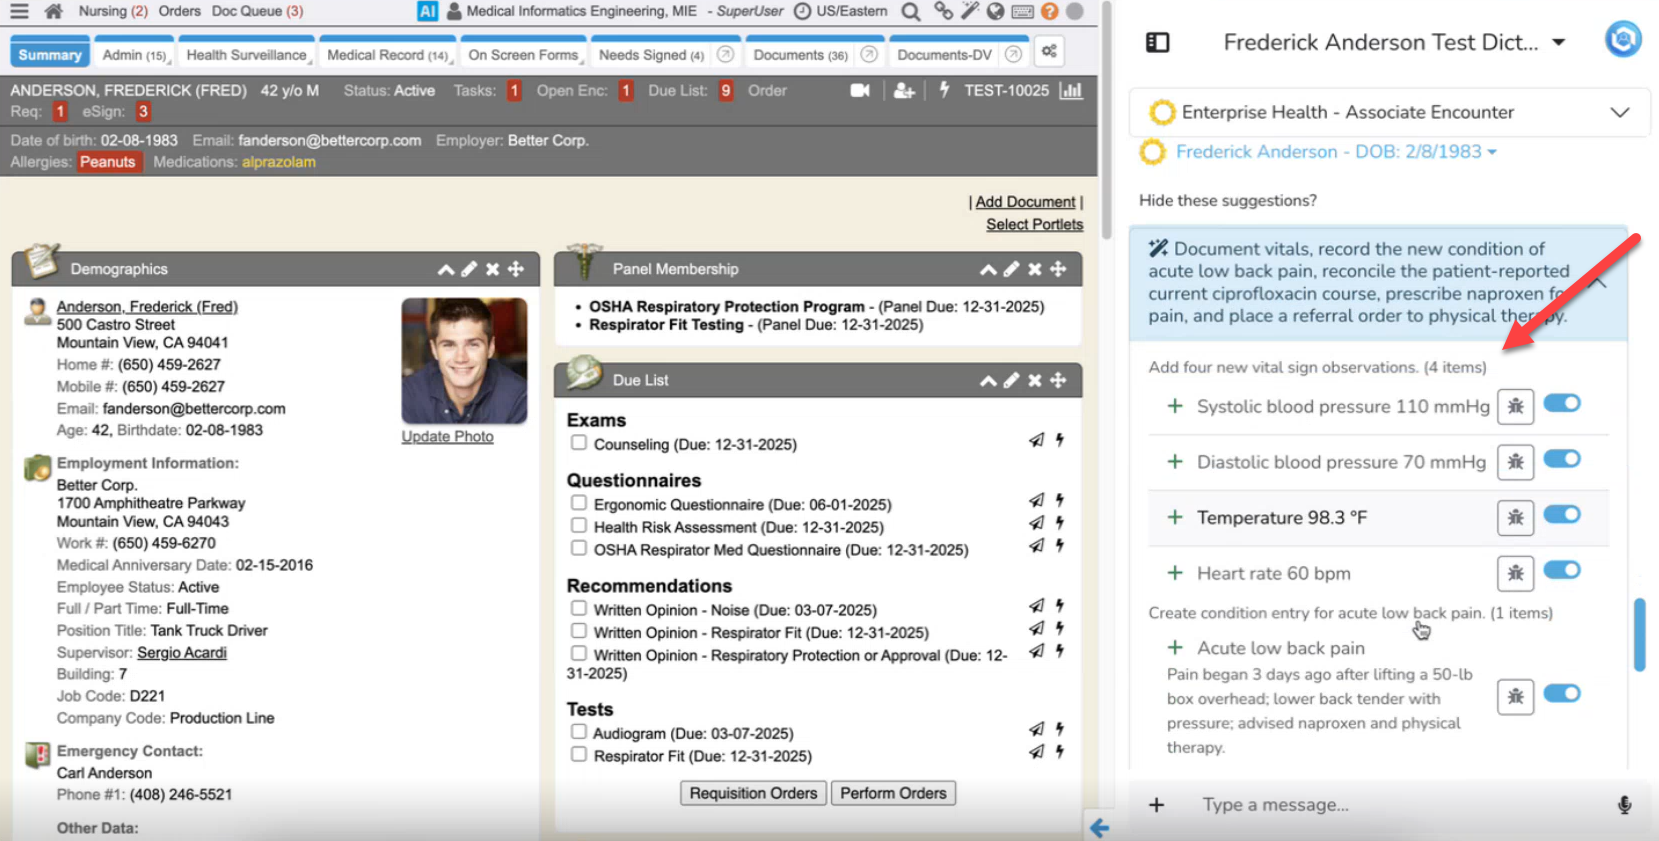
Task: Click the add user icon in patient header
Action: [x=904, y=90]
